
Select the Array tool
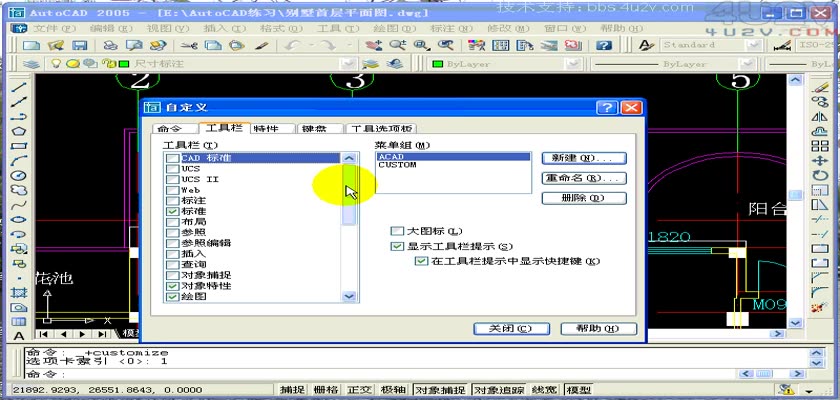point(820,146)
